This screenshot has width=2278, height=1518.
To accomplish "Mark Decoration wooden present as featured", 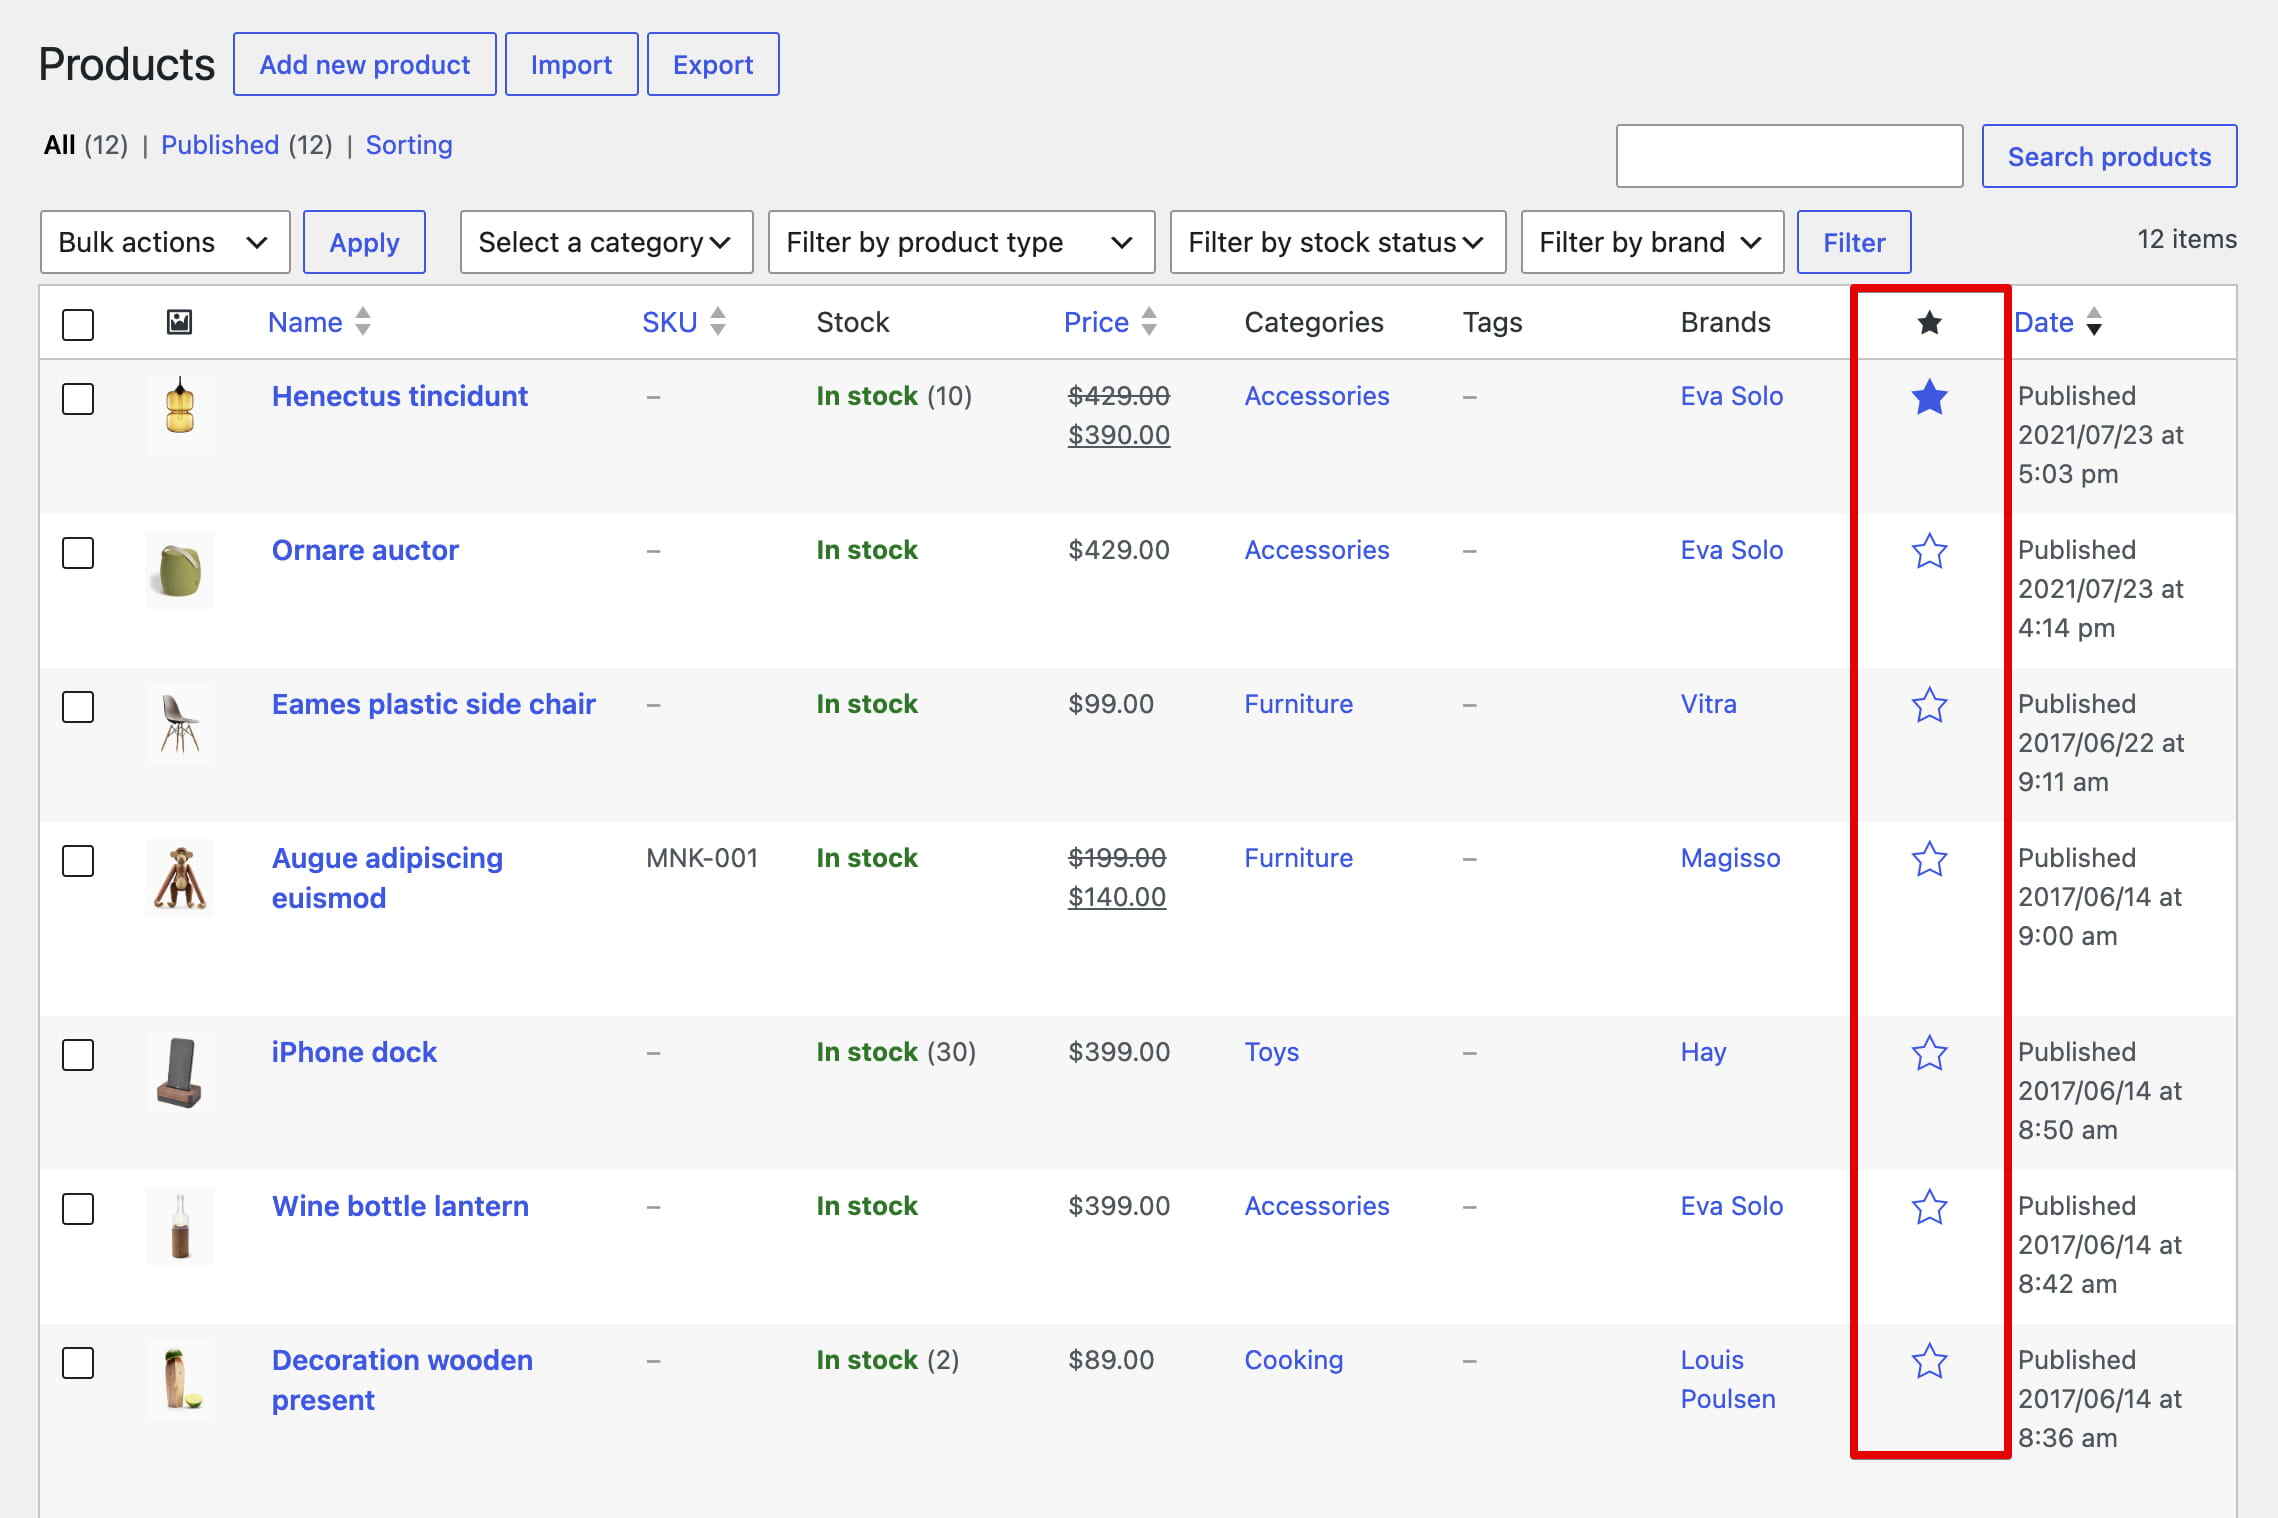I will pyautogui.click(x=1929, y=1361).
